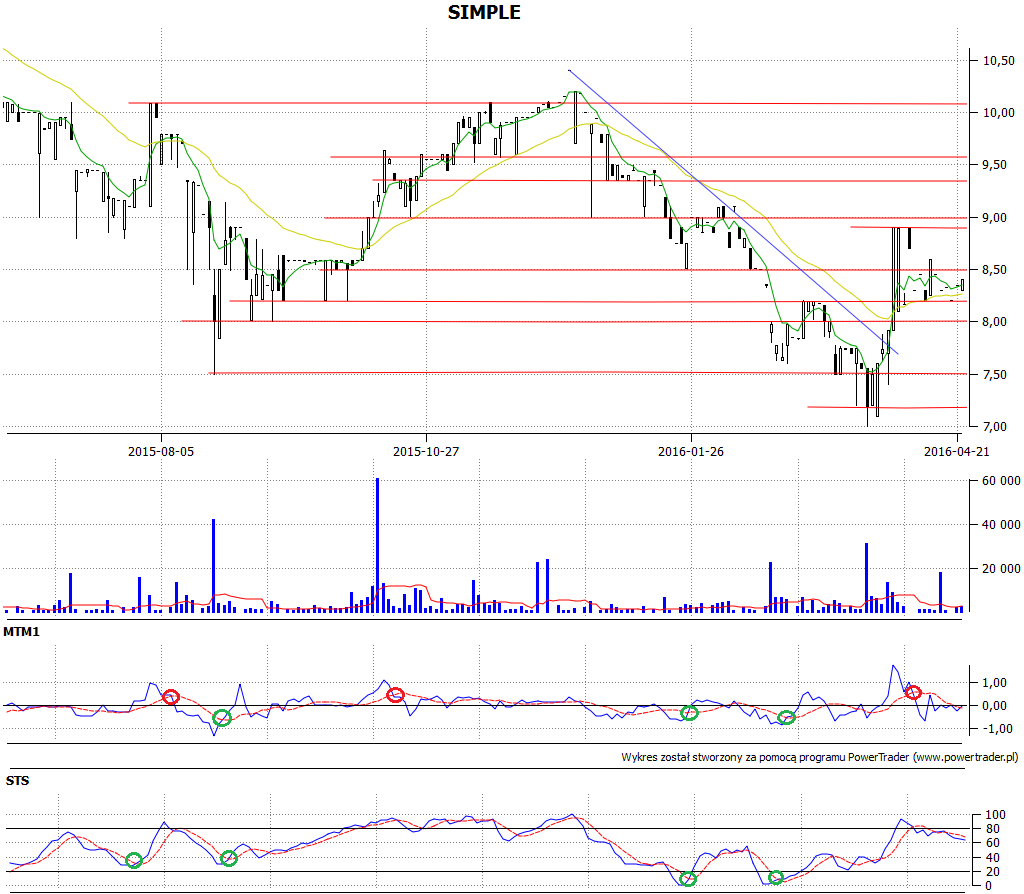This screenshot has height=894, width=1024.
Task: Click the 60 000 volume axis label
Action: tap(1001, 481)
